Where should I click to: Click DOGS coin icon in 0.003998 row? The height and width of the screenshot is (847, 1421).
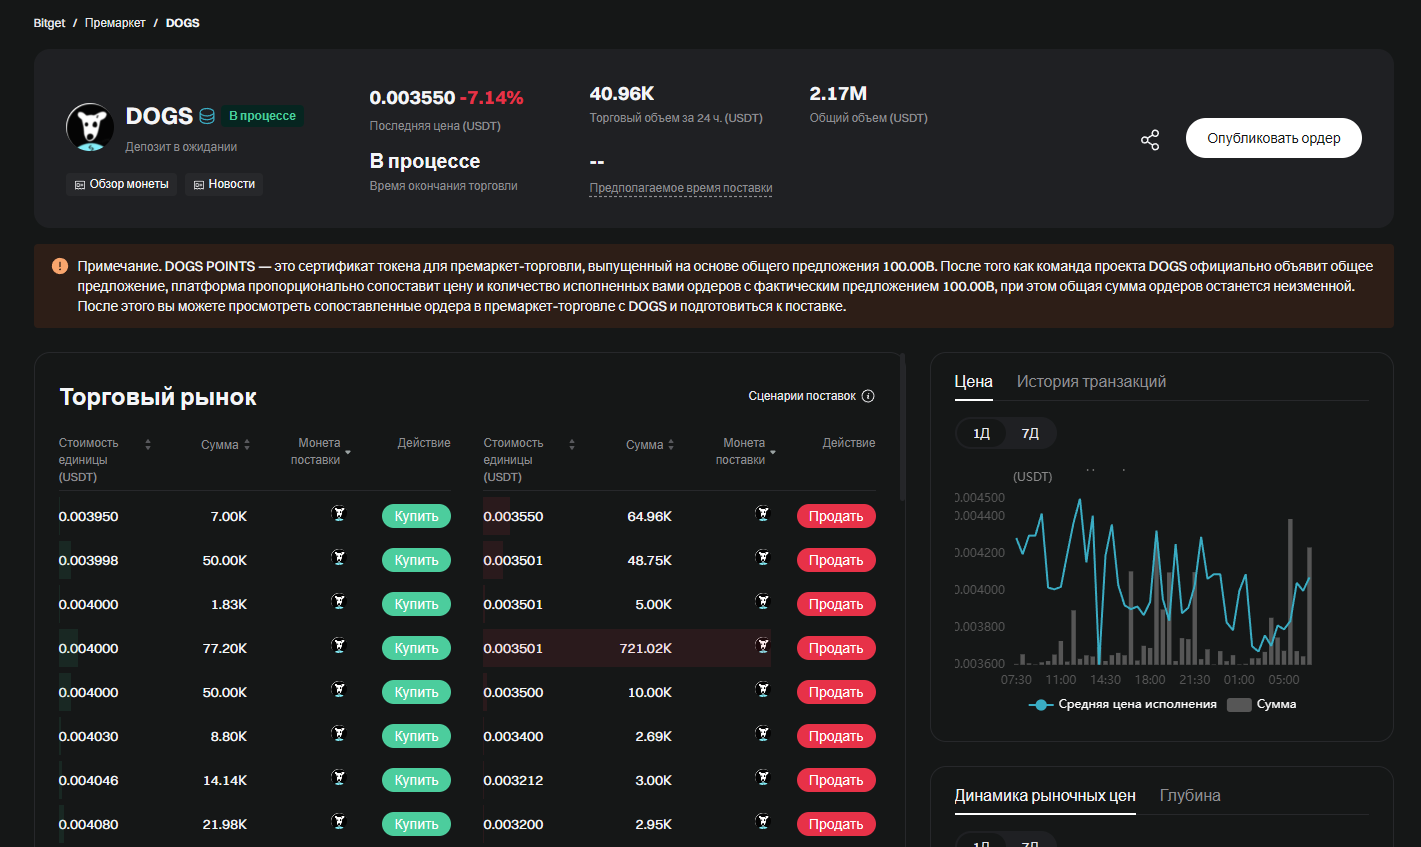[339, 558]
